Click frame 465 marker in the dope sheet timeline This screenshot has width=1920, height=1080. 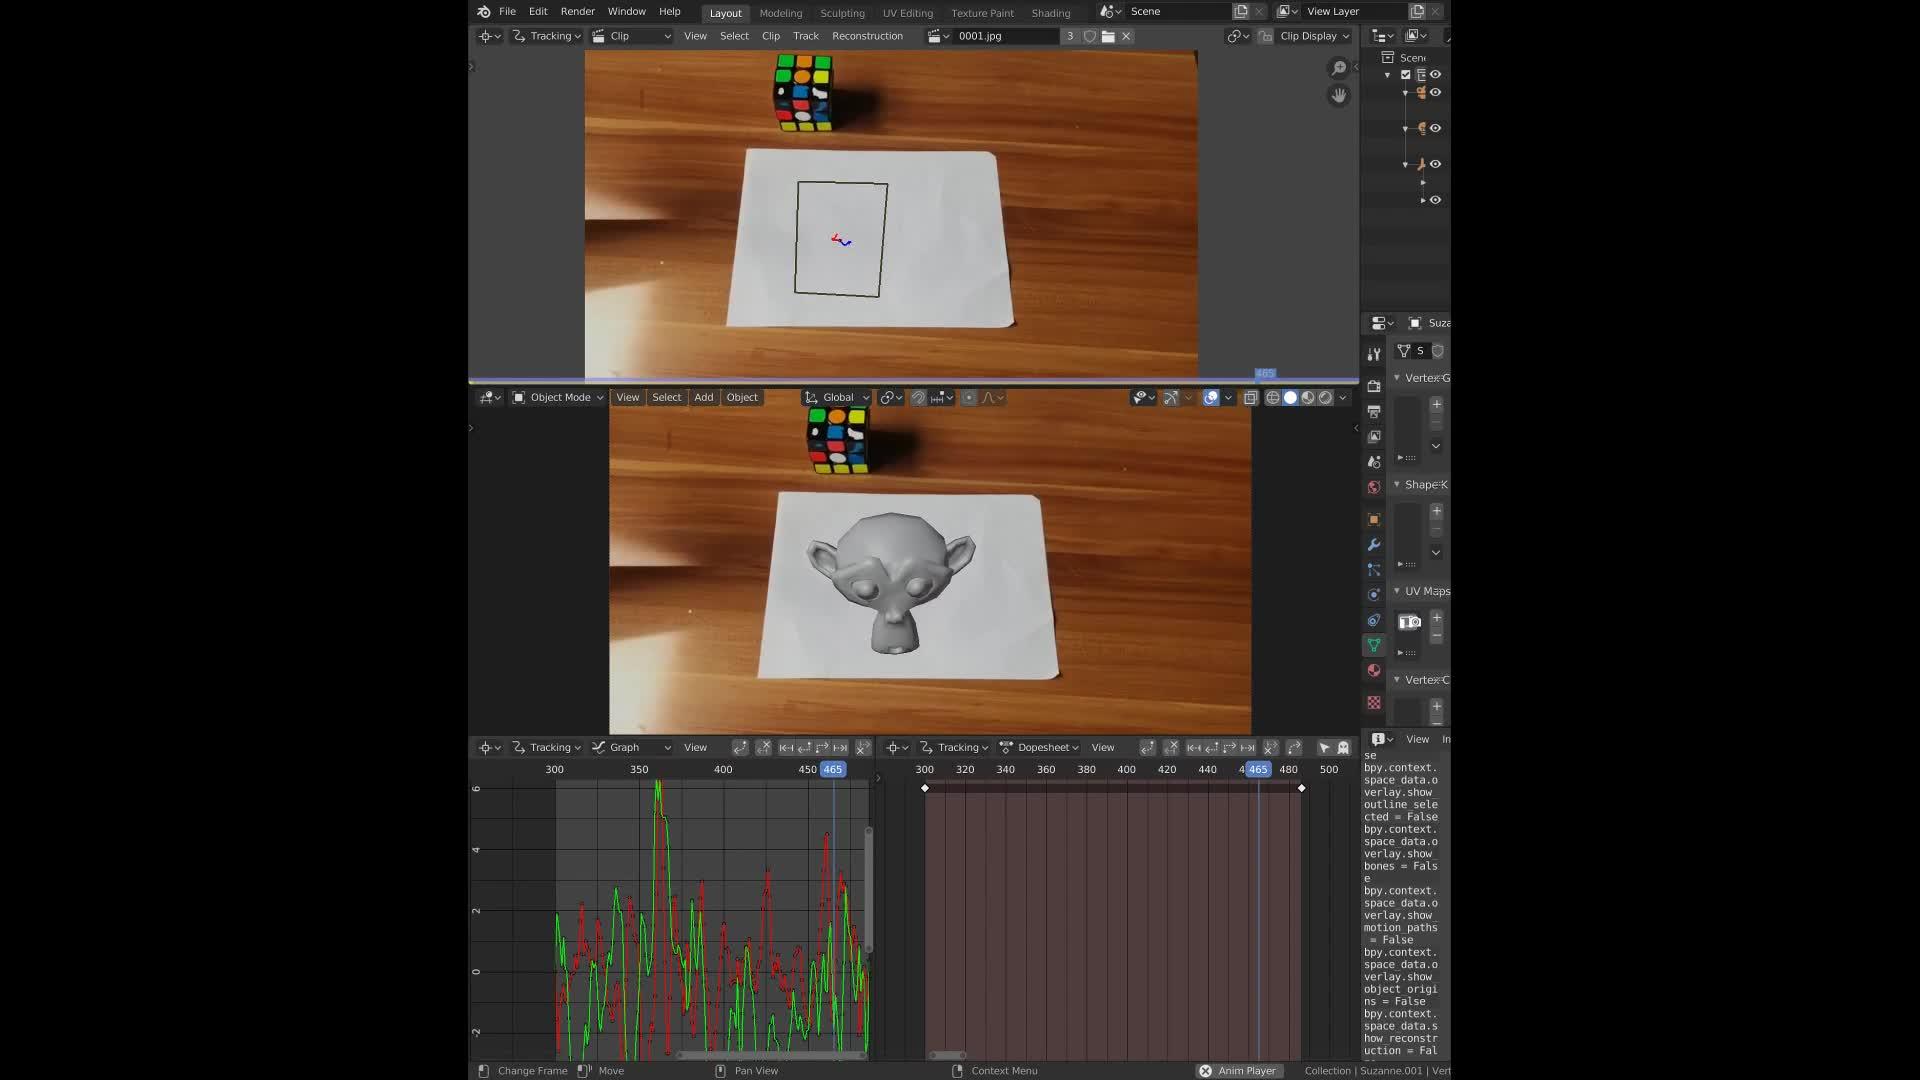1257,769
